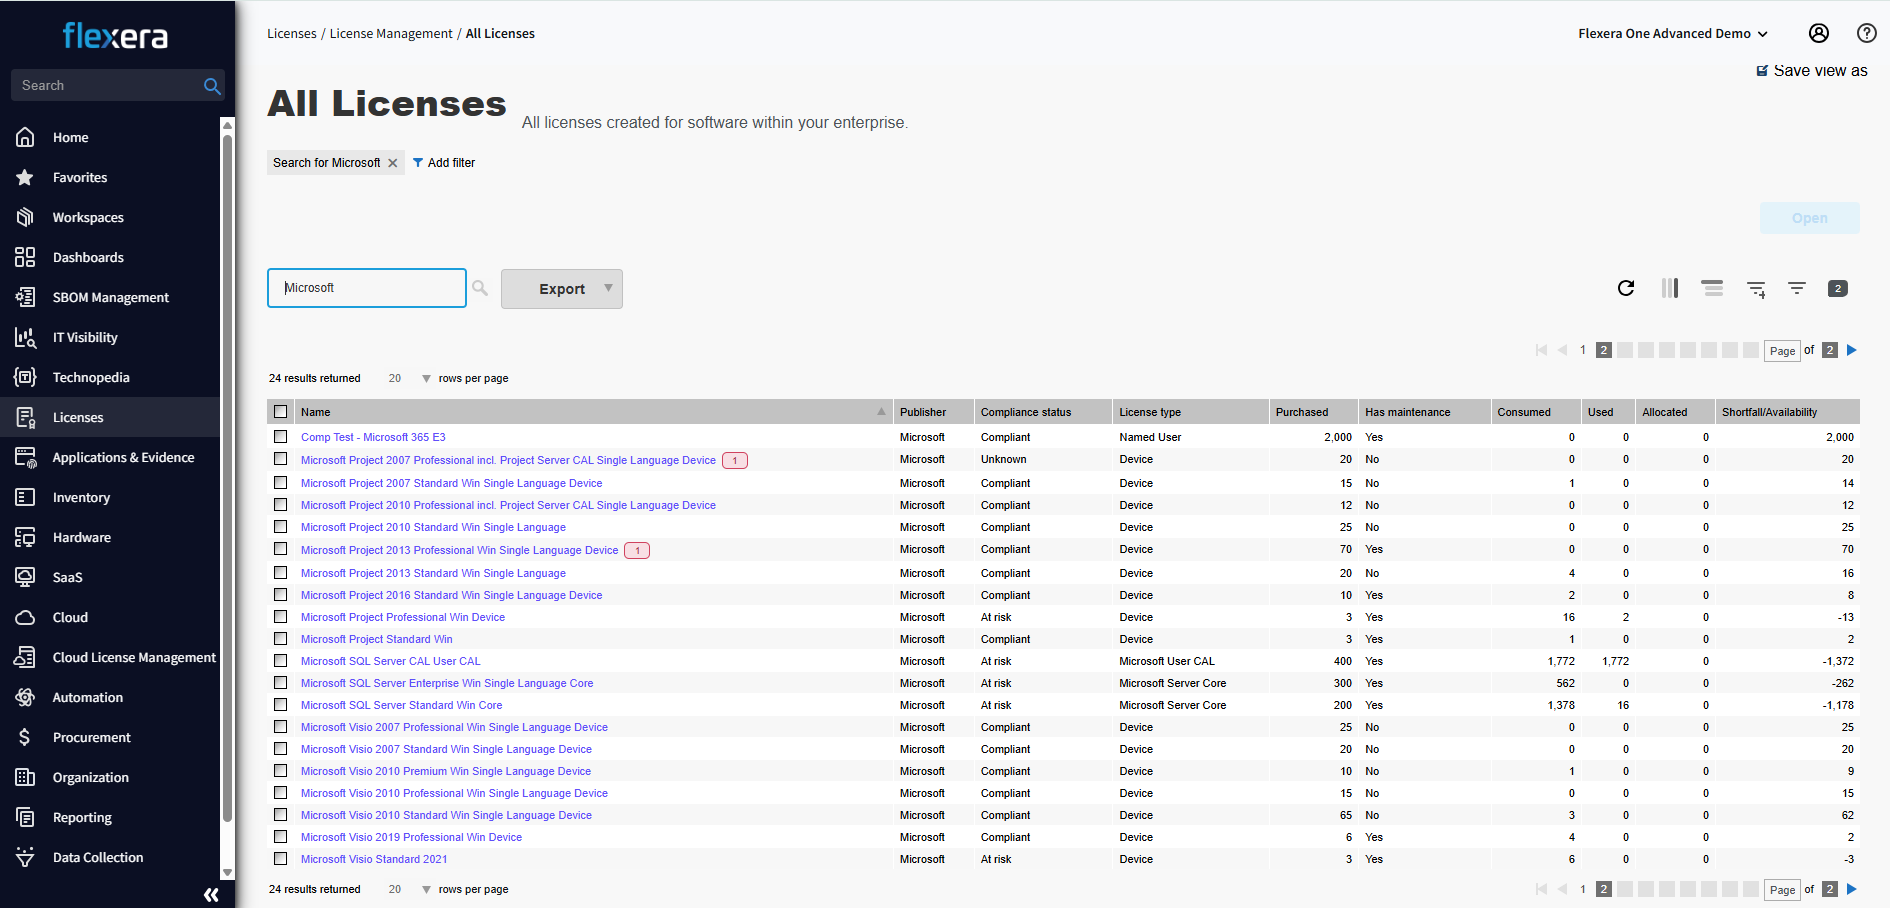The image size is (1890, 908).
Task: Click the user account icon in the header
Action: pos(1819,33)
